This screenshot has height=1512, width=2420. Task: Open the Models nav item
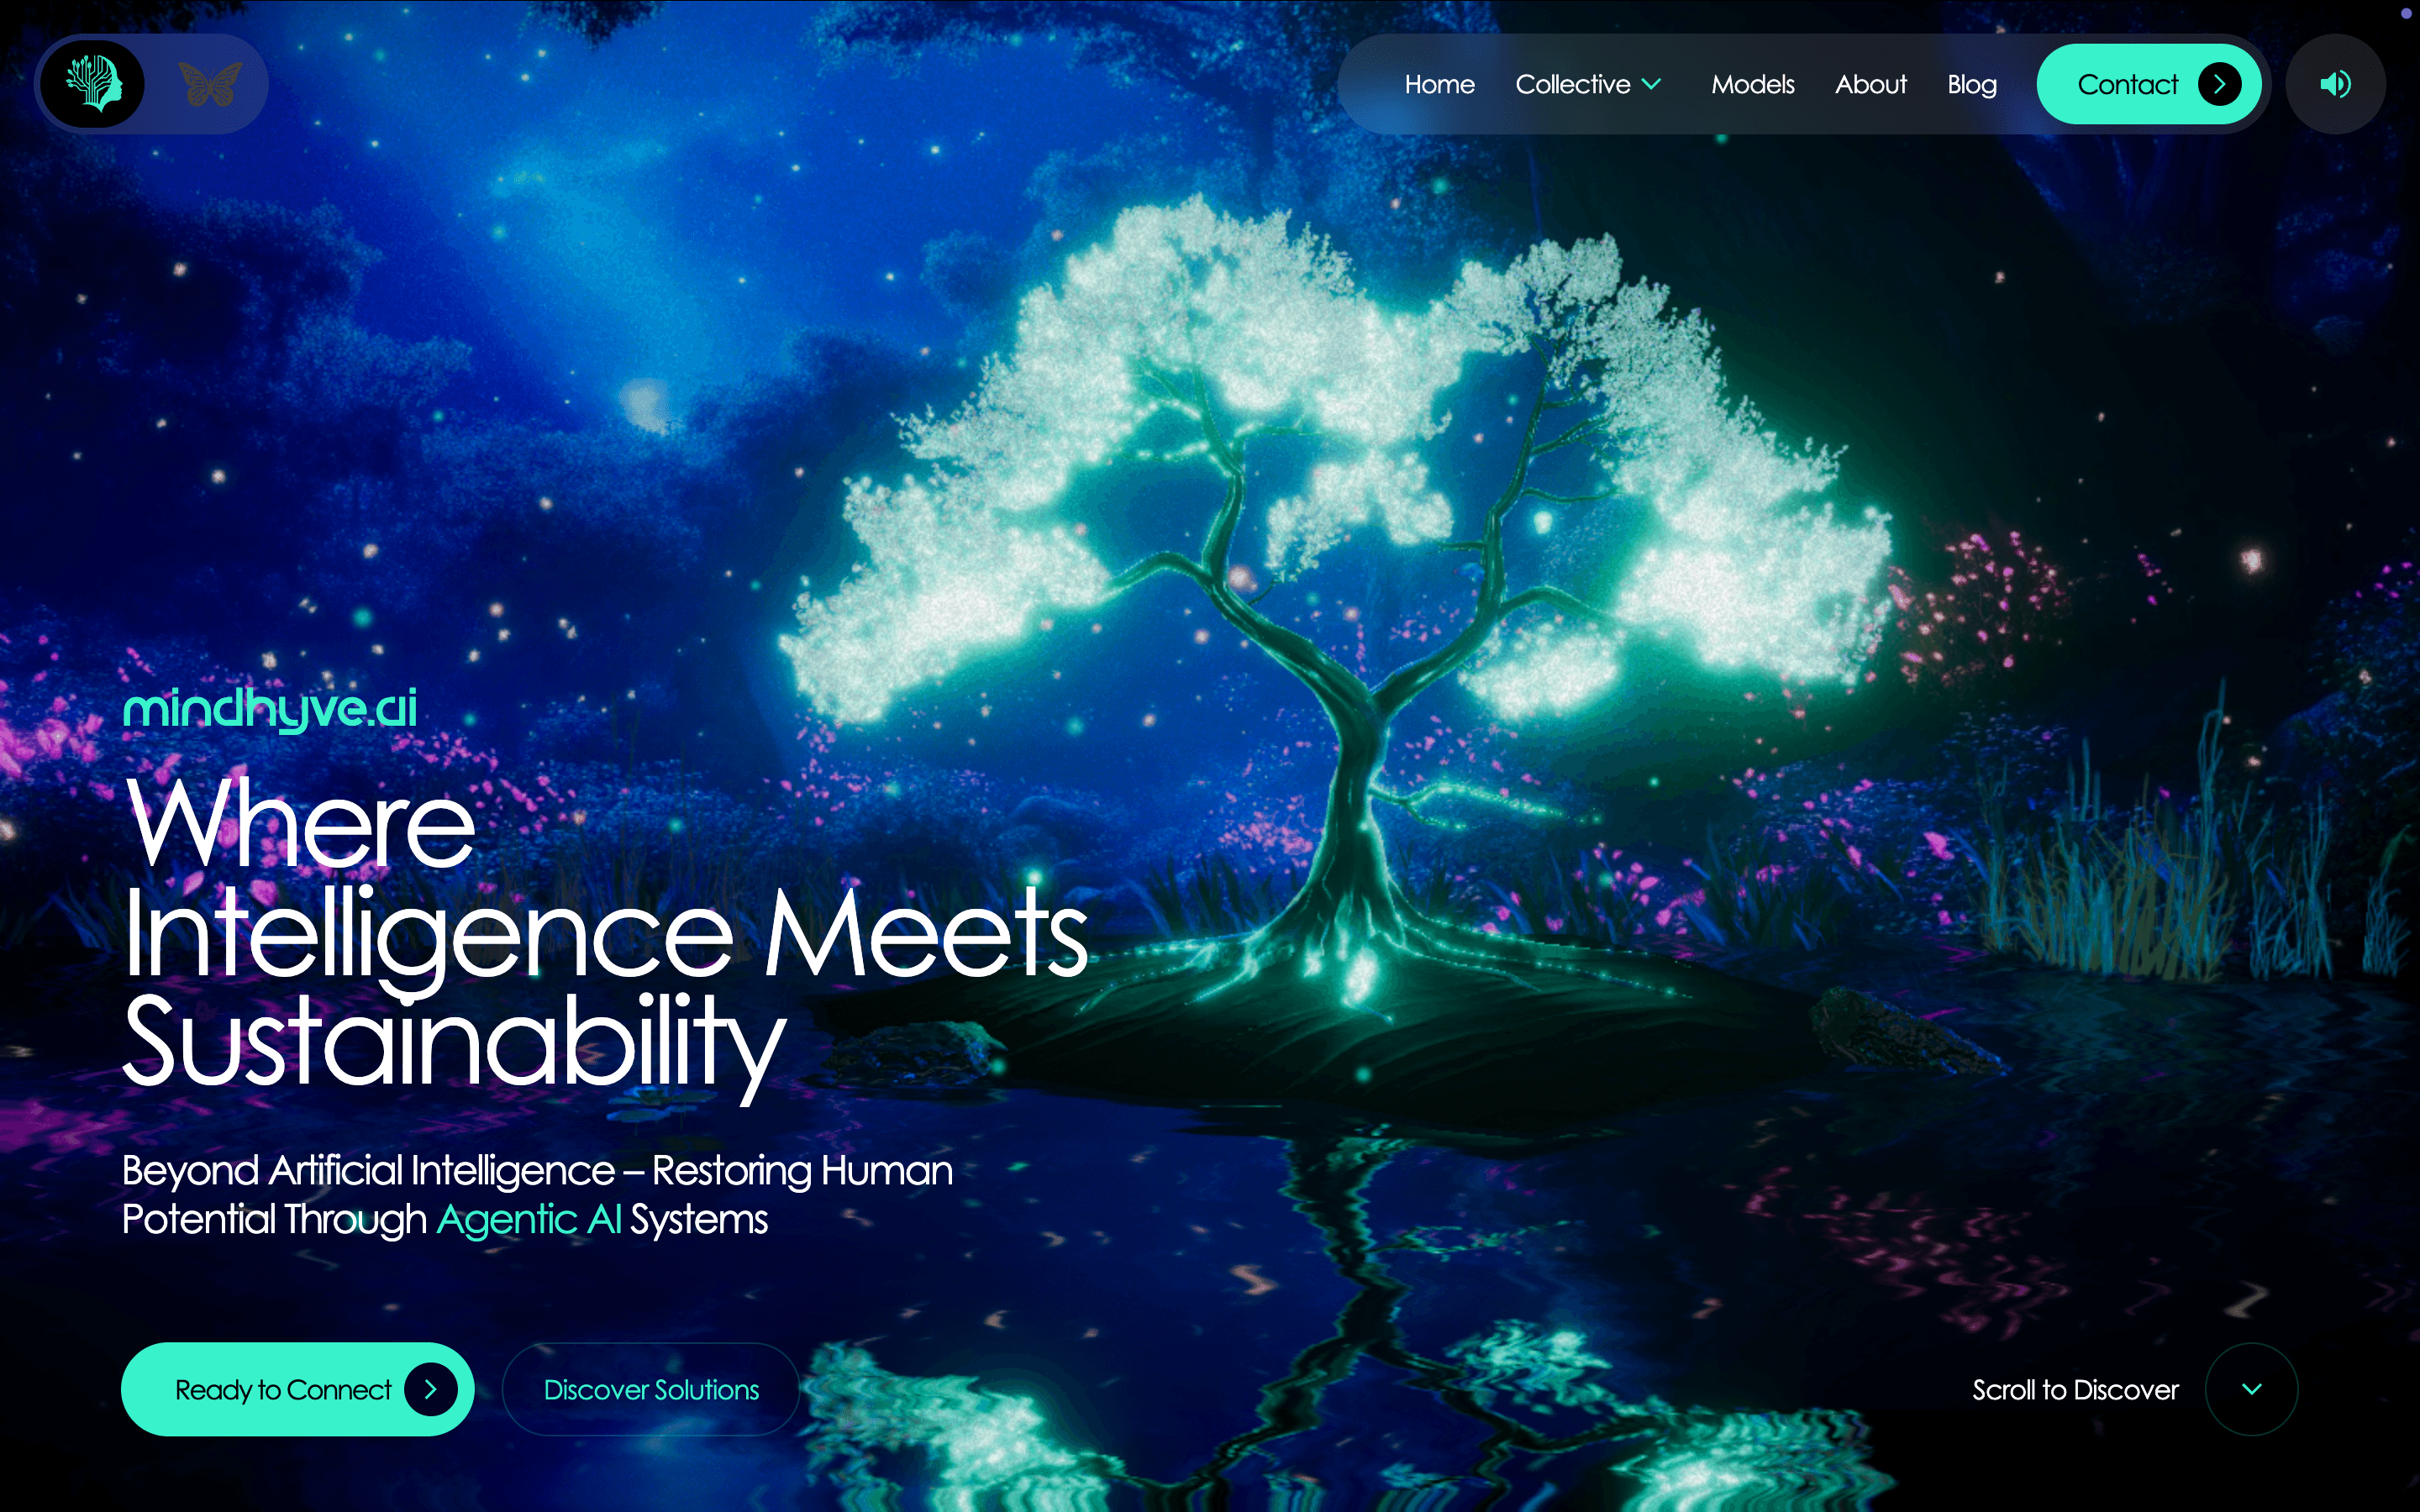(x=1752, y=84)
